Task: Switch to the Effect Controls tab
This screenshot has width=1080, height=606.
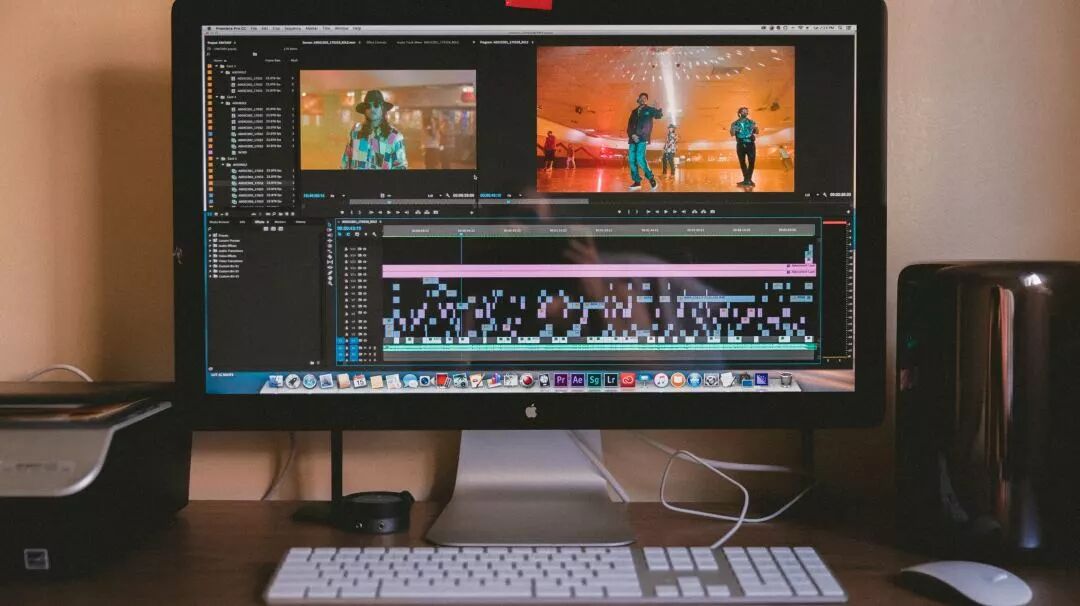Action: pyautogui.click(x=376, y=42)
